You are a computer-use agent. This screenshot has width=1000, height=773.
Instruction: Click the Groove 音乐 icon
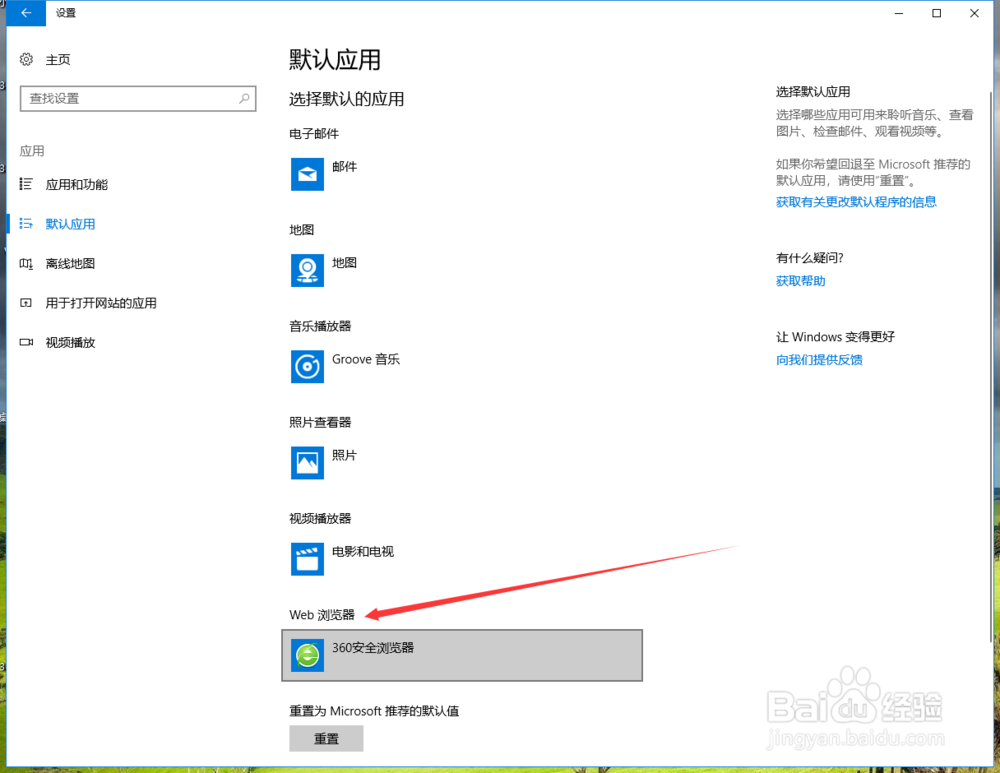tap(307, 367)
